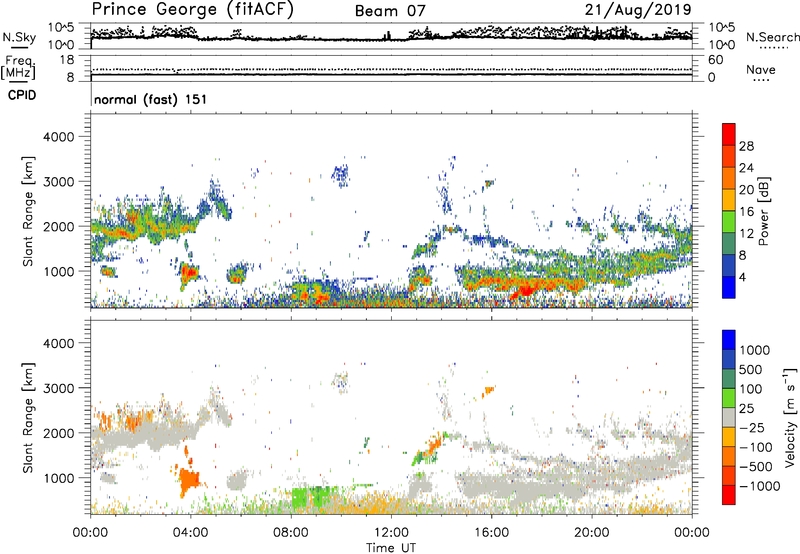
Task: Click the '-1000' velocity colorbar tick
Action: [760, 486]
